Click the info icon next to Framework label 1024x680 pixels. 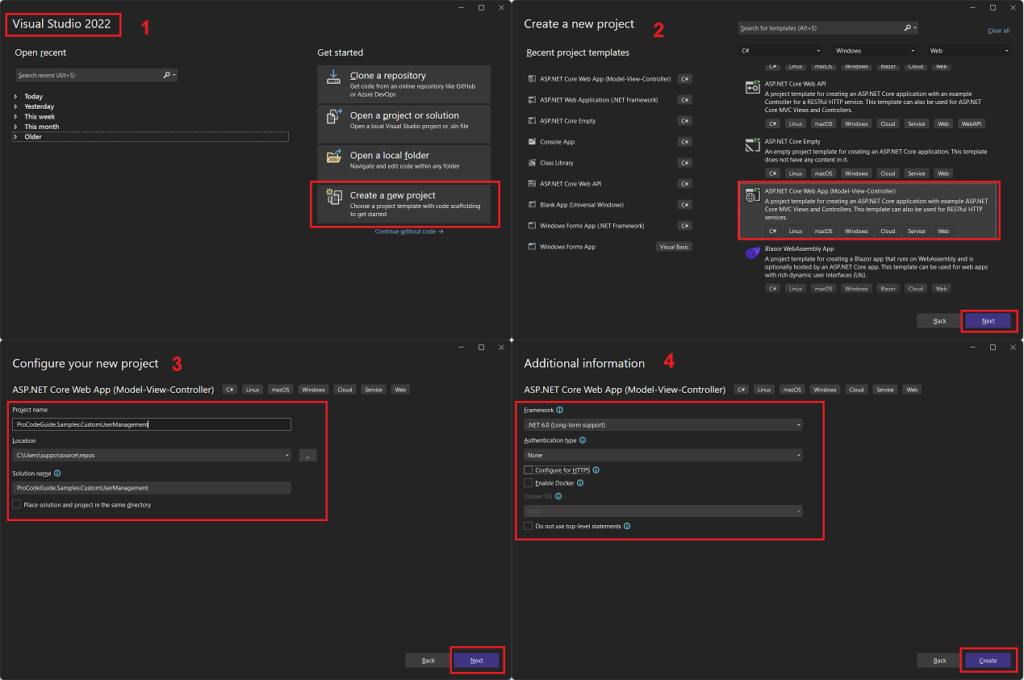pos(560,410)
